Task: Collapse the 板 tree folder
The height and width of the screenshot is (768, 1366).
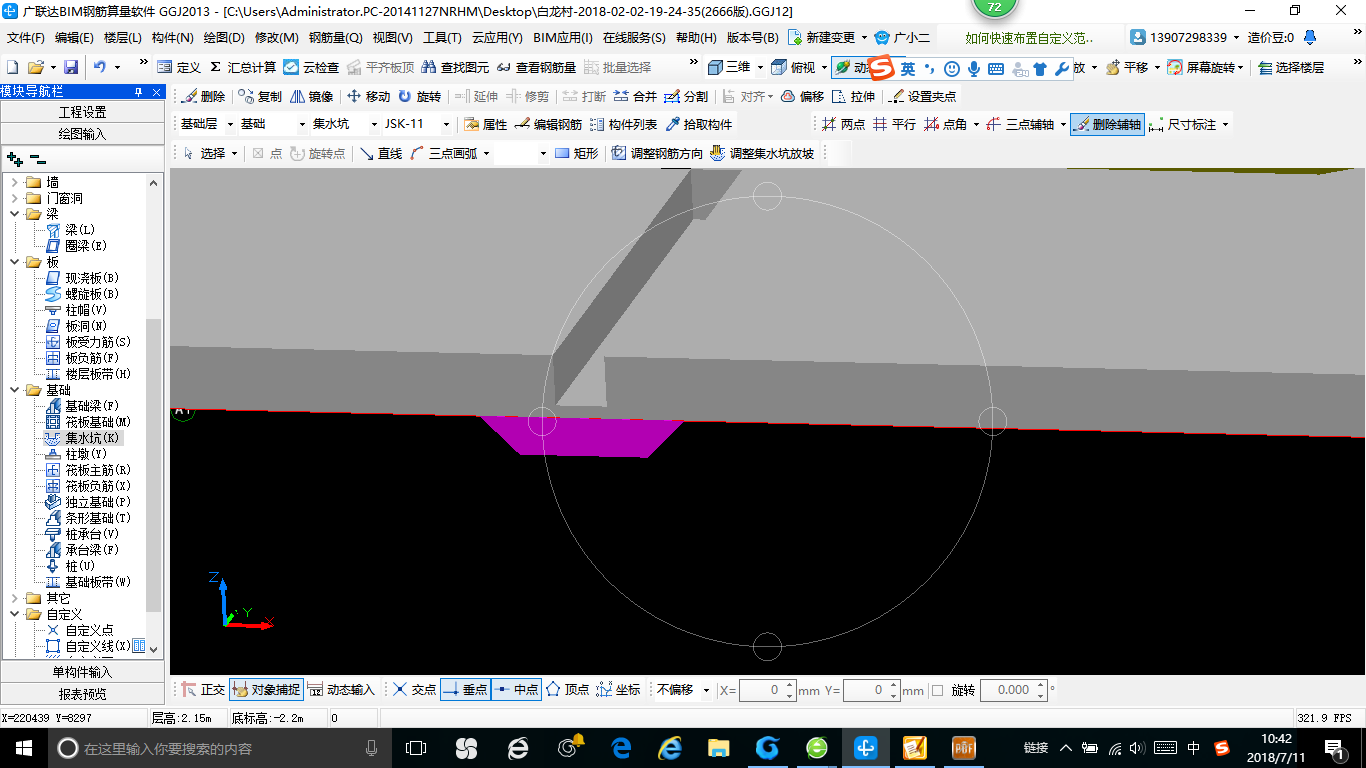Action: point(15,262)
